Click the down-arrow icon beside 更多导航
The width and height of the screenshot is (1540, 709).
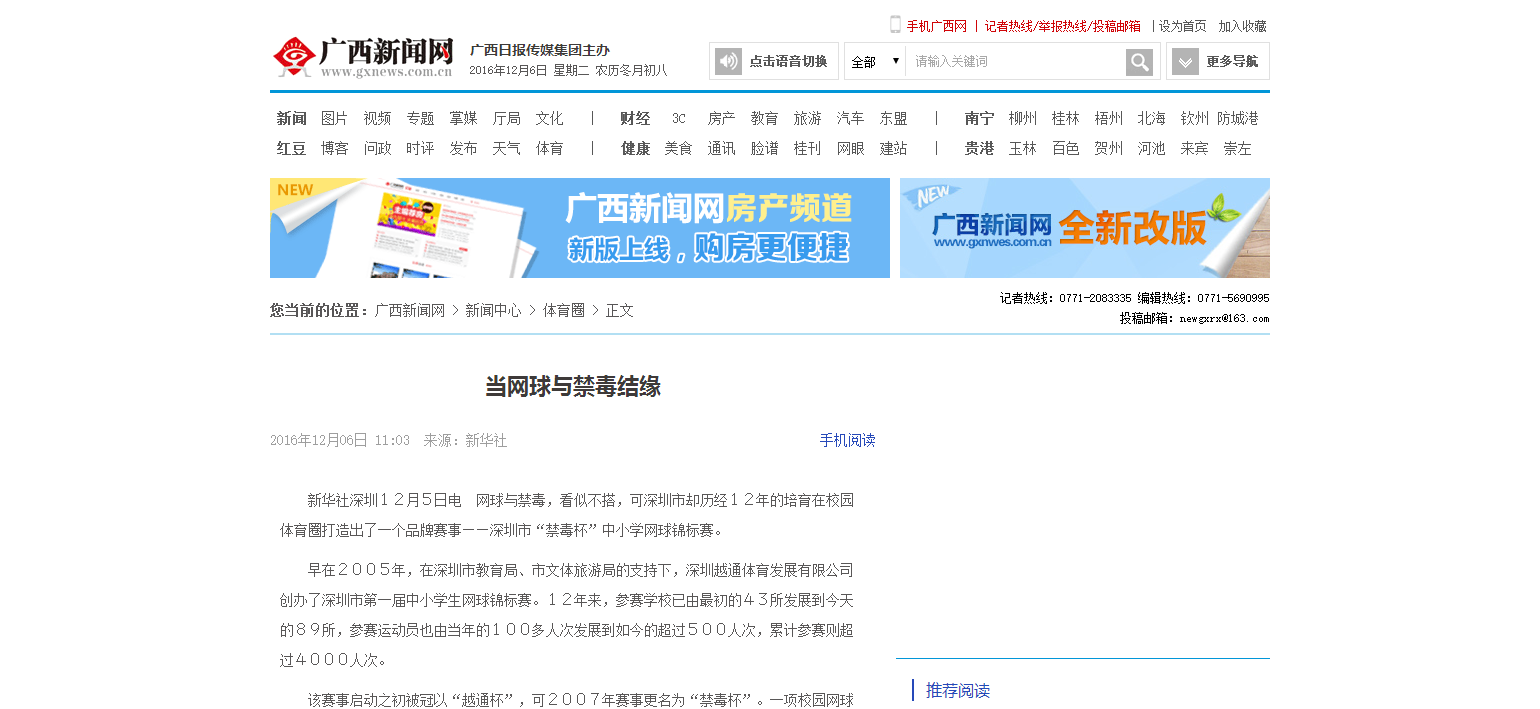tap(1185, 62)
